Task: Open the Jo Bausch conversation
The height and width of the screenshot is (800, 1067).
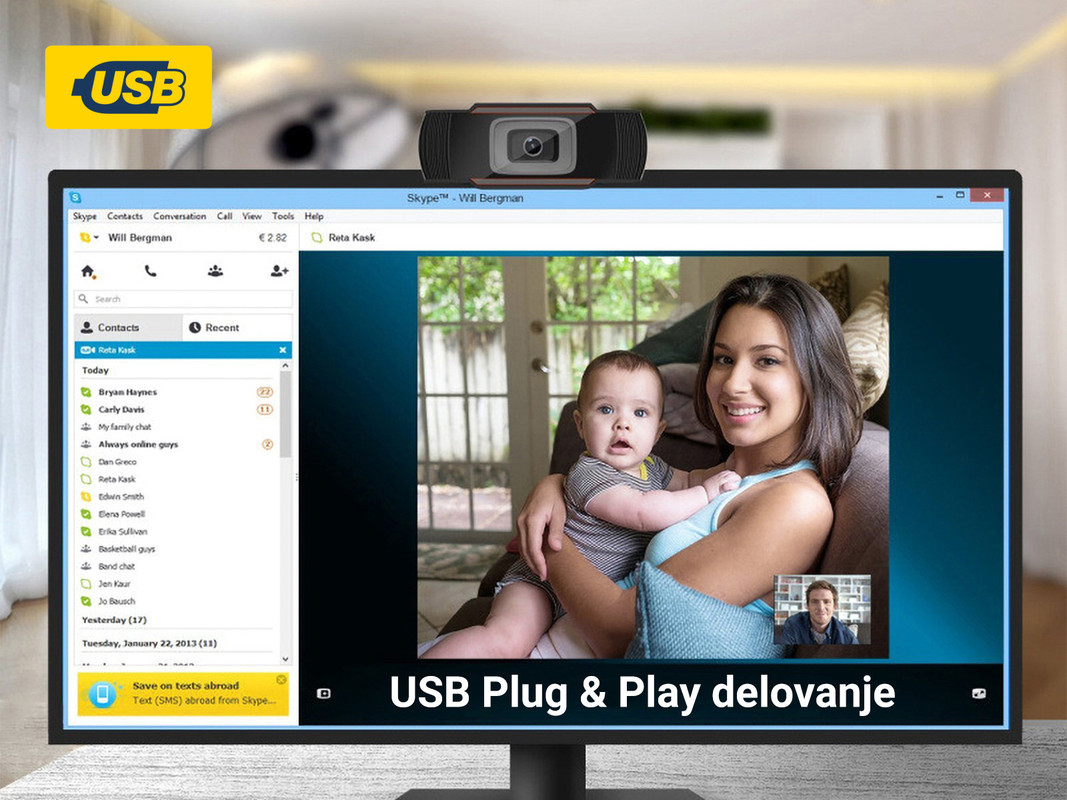Action: 116,601
